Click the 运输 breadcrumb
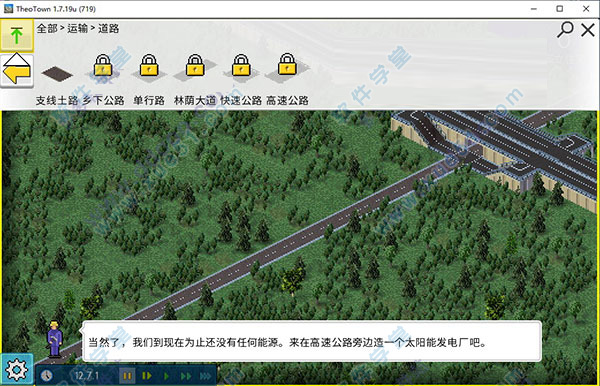This screenshot has width=600, height=386. pyautogui.click(x=77, y=28)
